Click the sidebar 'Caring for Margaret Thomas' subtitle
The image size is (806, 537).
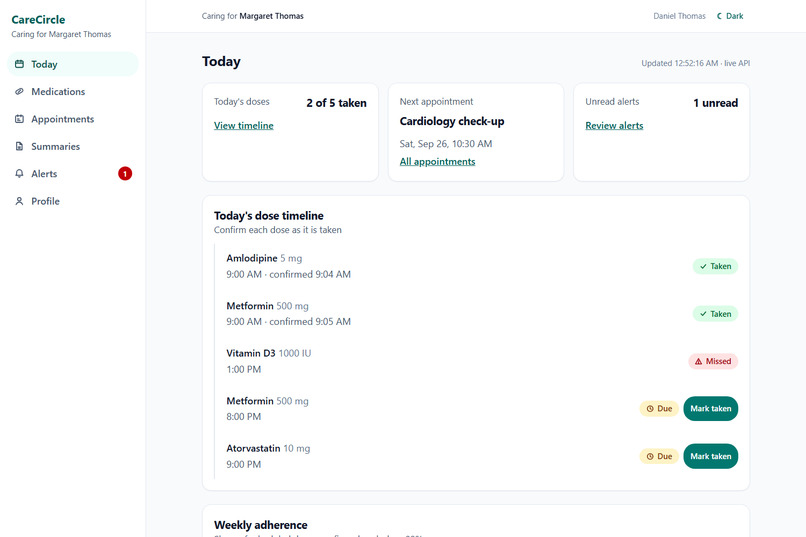61,34
